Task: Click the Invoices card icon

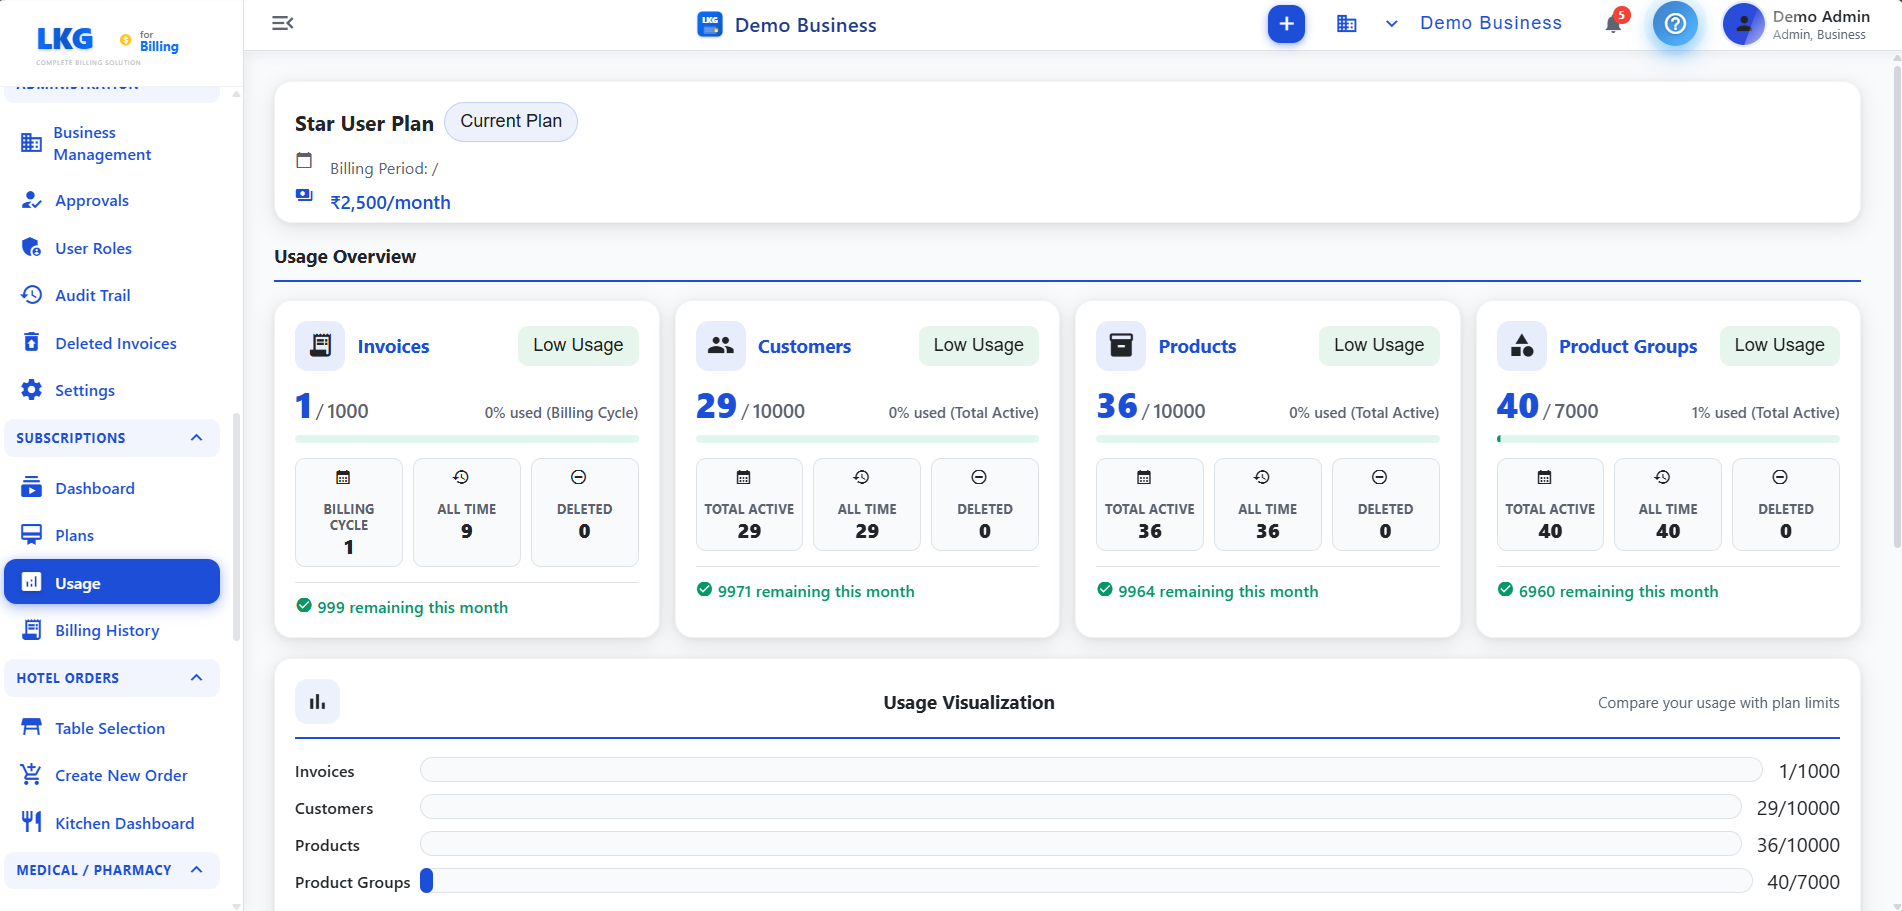Action: coord(320,346)
